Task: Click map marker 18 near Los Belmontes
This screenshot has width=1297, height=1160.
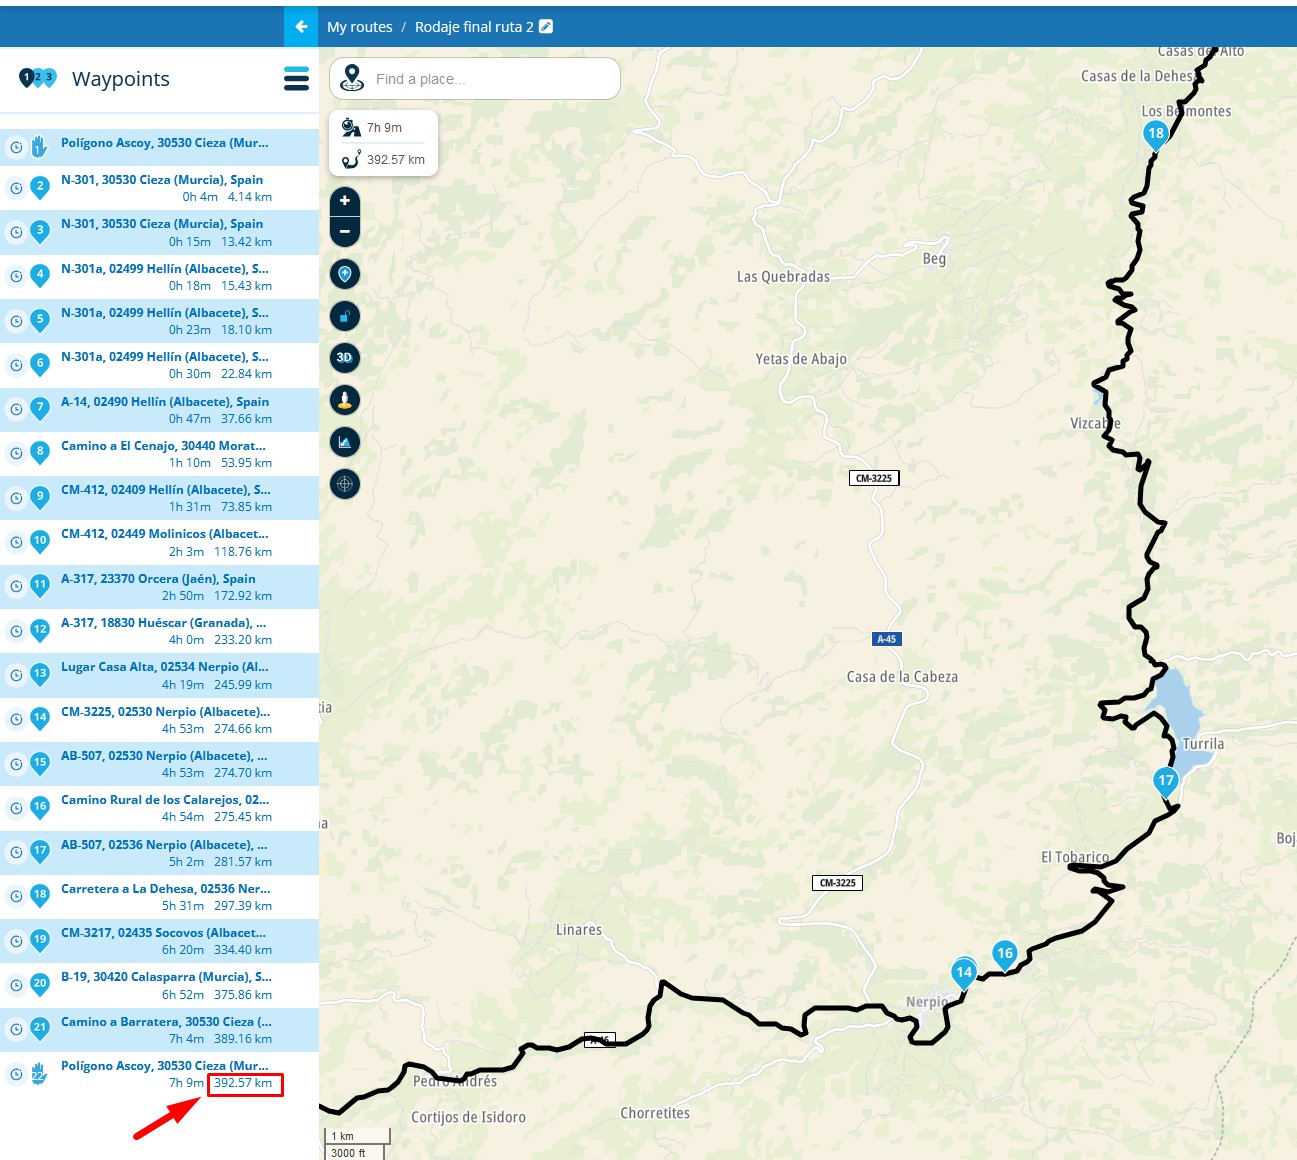Action: [x=1156, y=135]
